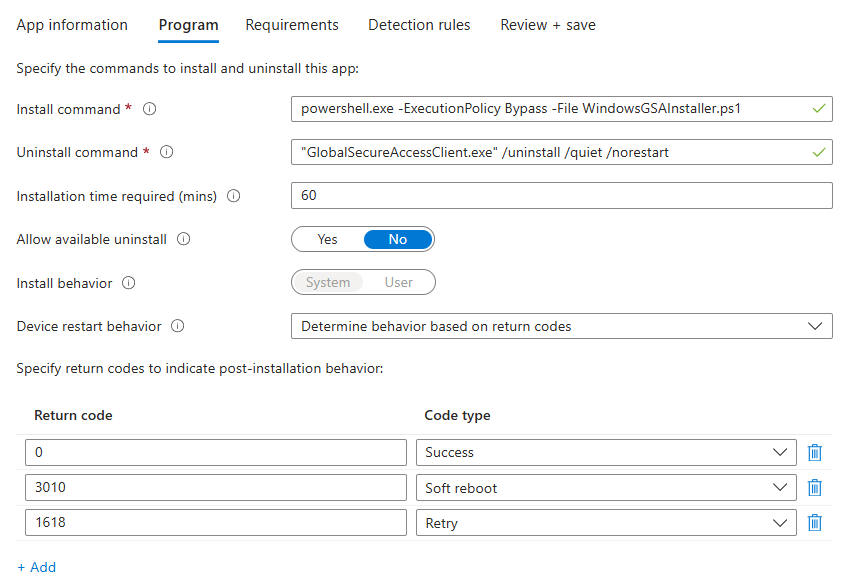Click info icon for Device restart behavior
This screenshot has height=584, width=856.
click(178, 326)
